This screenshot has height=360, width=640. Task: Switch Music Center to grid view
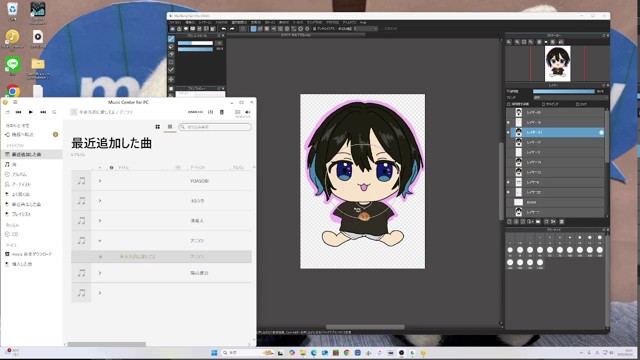click(158, 127)
